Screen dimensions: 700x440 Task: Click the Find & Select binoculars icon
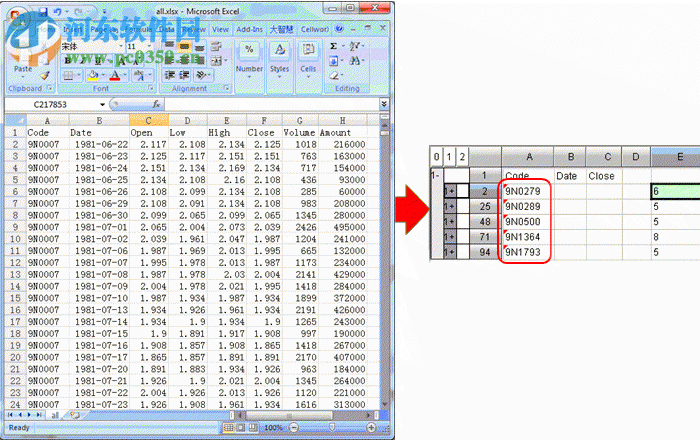click(x=354, y=60)
